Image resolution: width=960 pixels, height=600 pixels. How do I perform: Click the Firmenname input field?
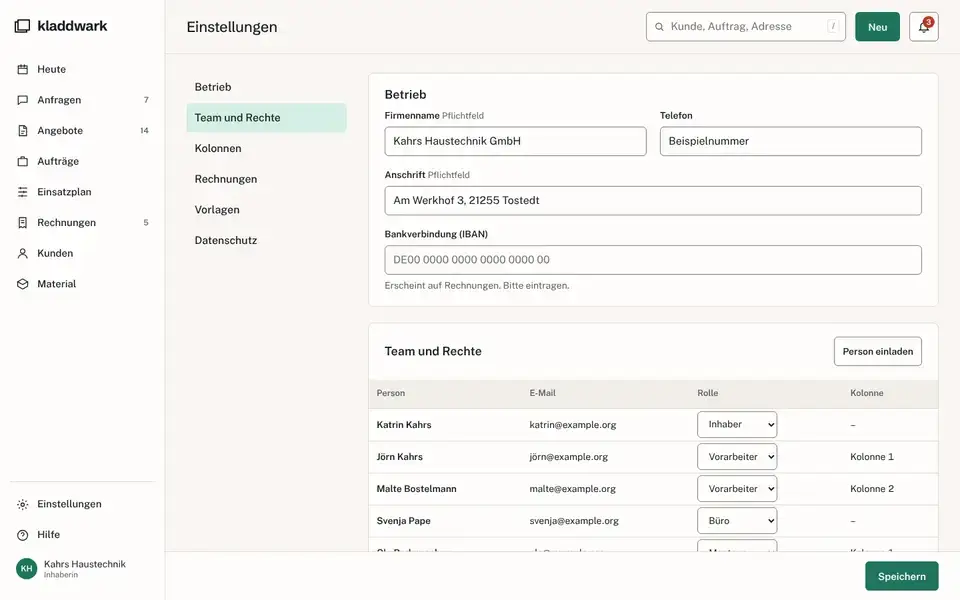point(516,141)
